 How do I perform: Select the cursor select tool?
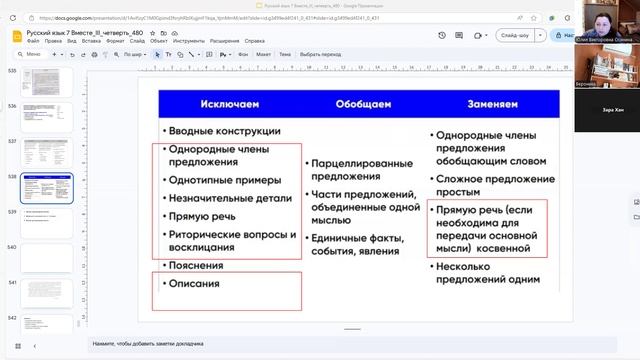click(157, 55)
